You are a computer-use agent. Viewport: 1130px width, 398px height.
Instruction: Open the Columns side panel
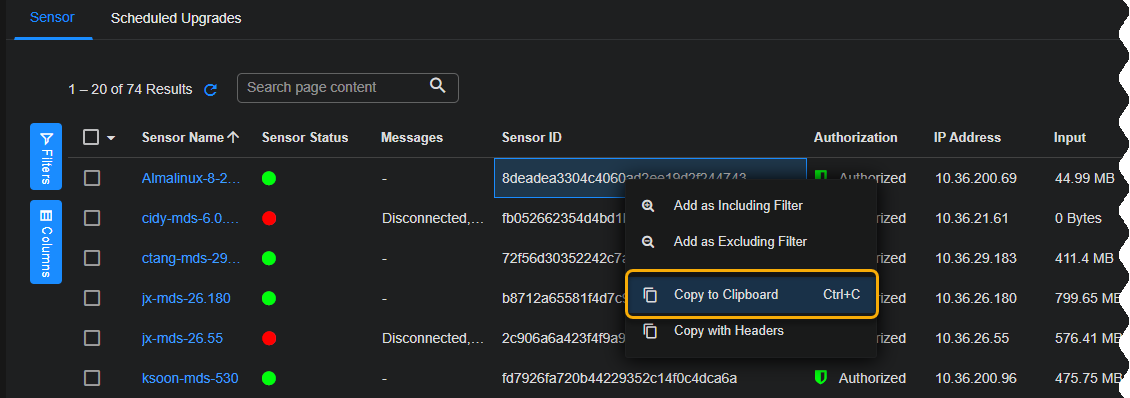tap(46, 242)
